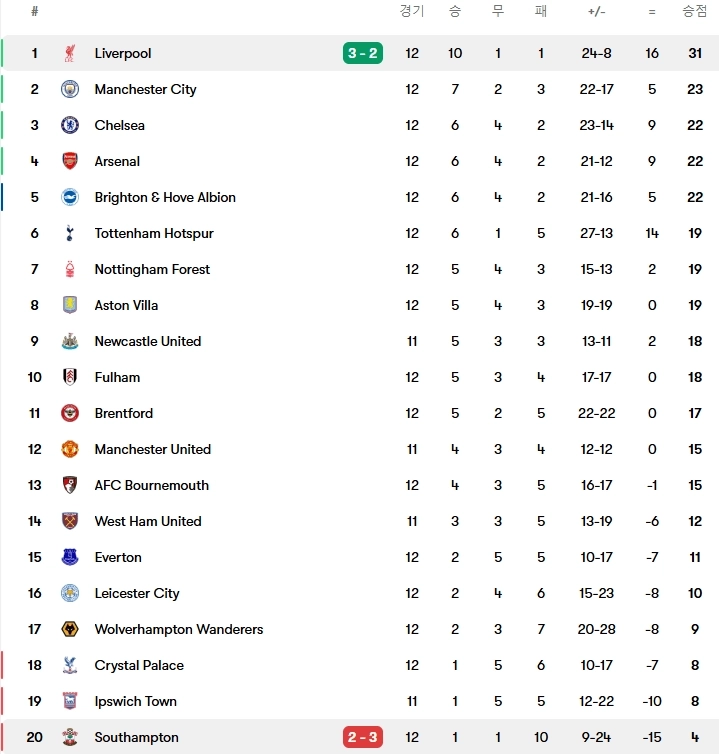Viewport: 719px width, 754px height.
Task: Click the Everton club crest icon
Action: click(x=70, y=557)
